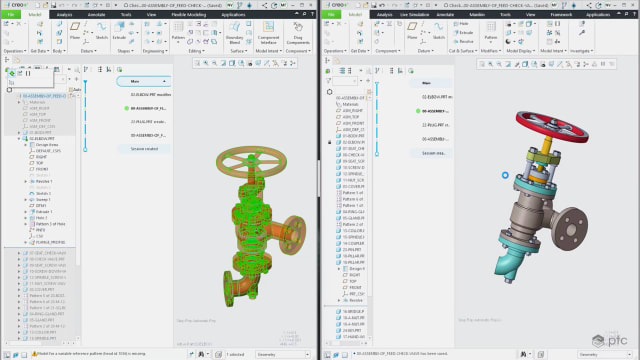The height and width of the screenshot is (360, 640).
Task: Open Manikin tab in right window
Action: [477, 14]
